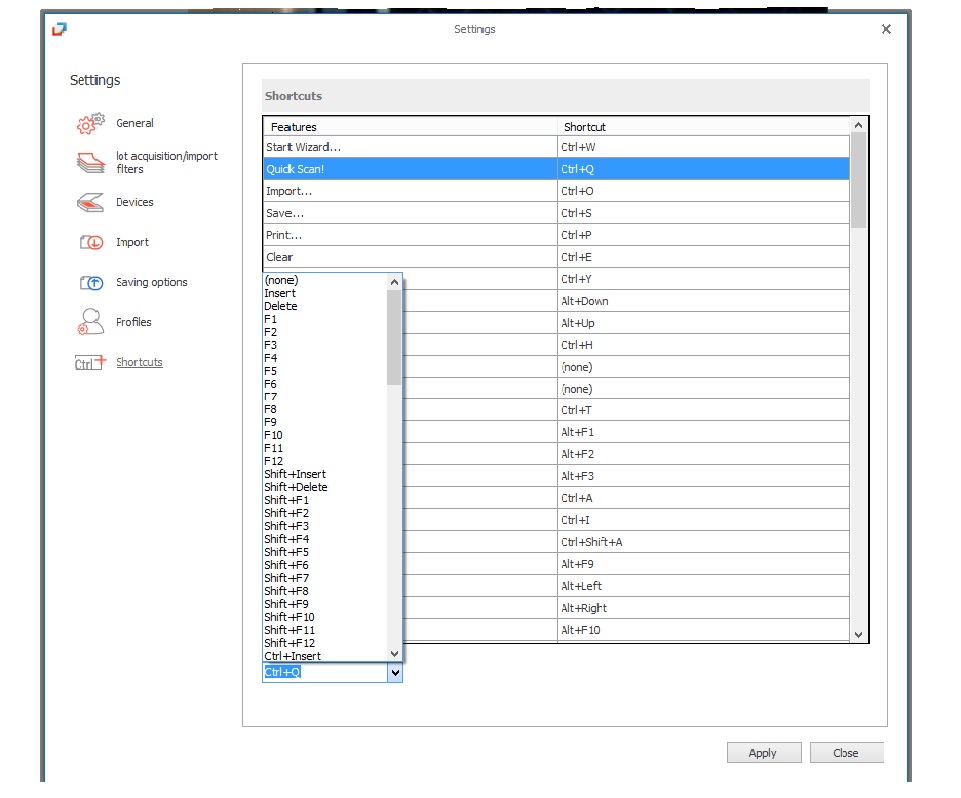Screen dimensions: 961x798
Task: Click the dropdown list scroll down arrow
Action: [x=395, y=654]
